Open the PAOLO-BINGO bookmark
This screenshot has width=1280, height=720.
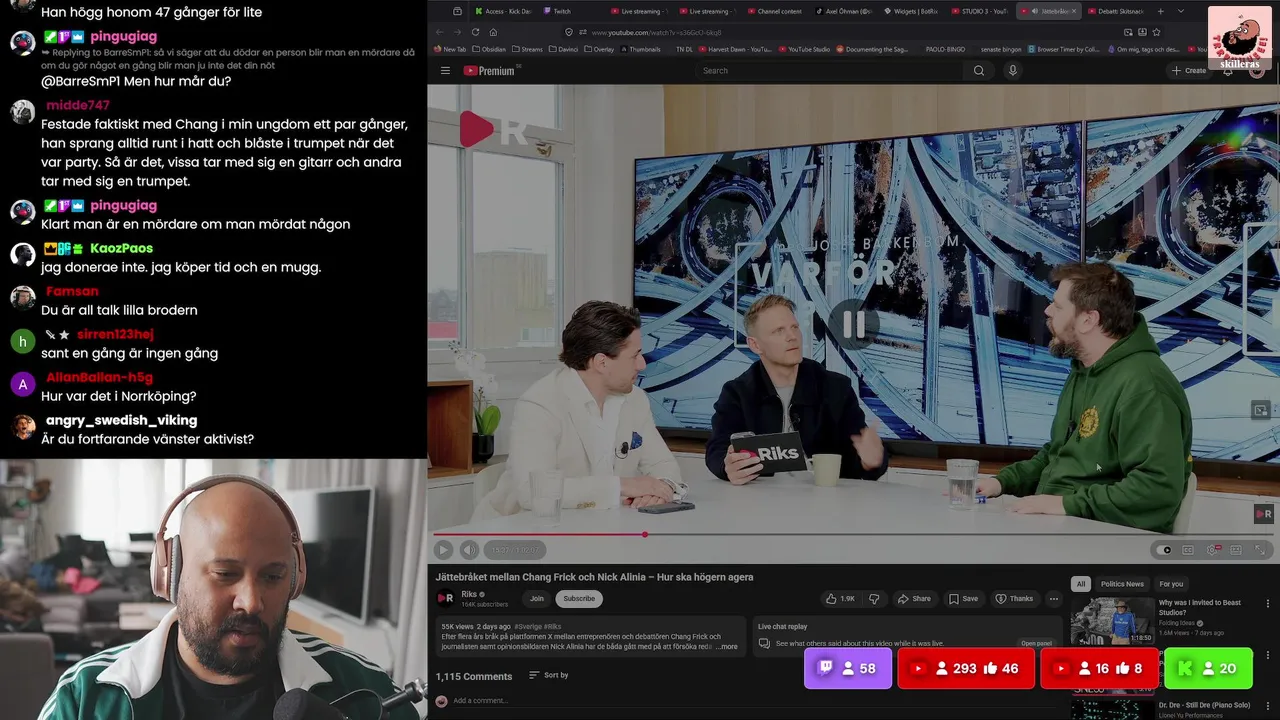tap(945, 49)
